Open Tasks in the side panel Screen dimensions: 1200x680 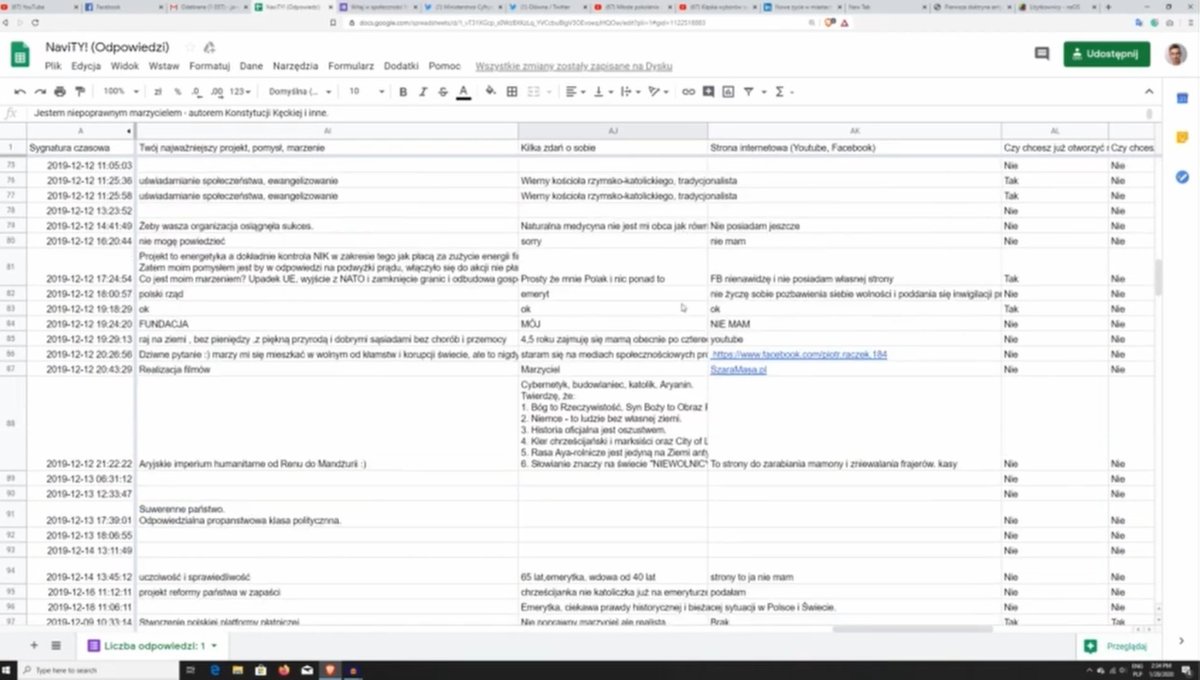1182,176
